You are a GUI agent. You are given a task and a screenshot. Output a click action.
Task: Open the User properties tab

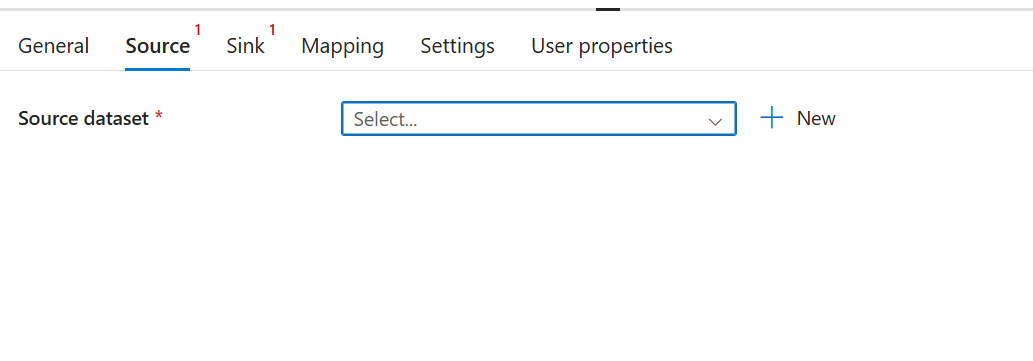601,46
